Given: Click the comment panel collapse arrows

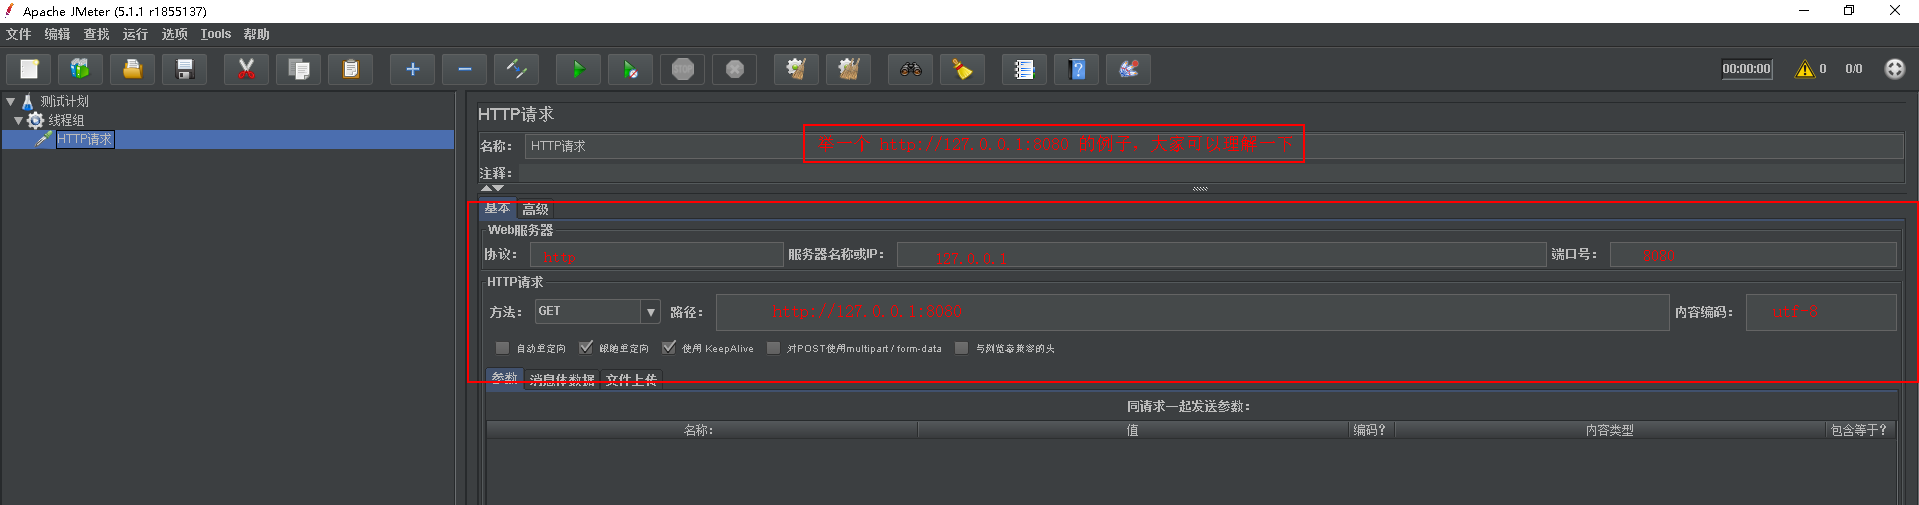Looking at the screenshot, I should (x=492, y=188).
